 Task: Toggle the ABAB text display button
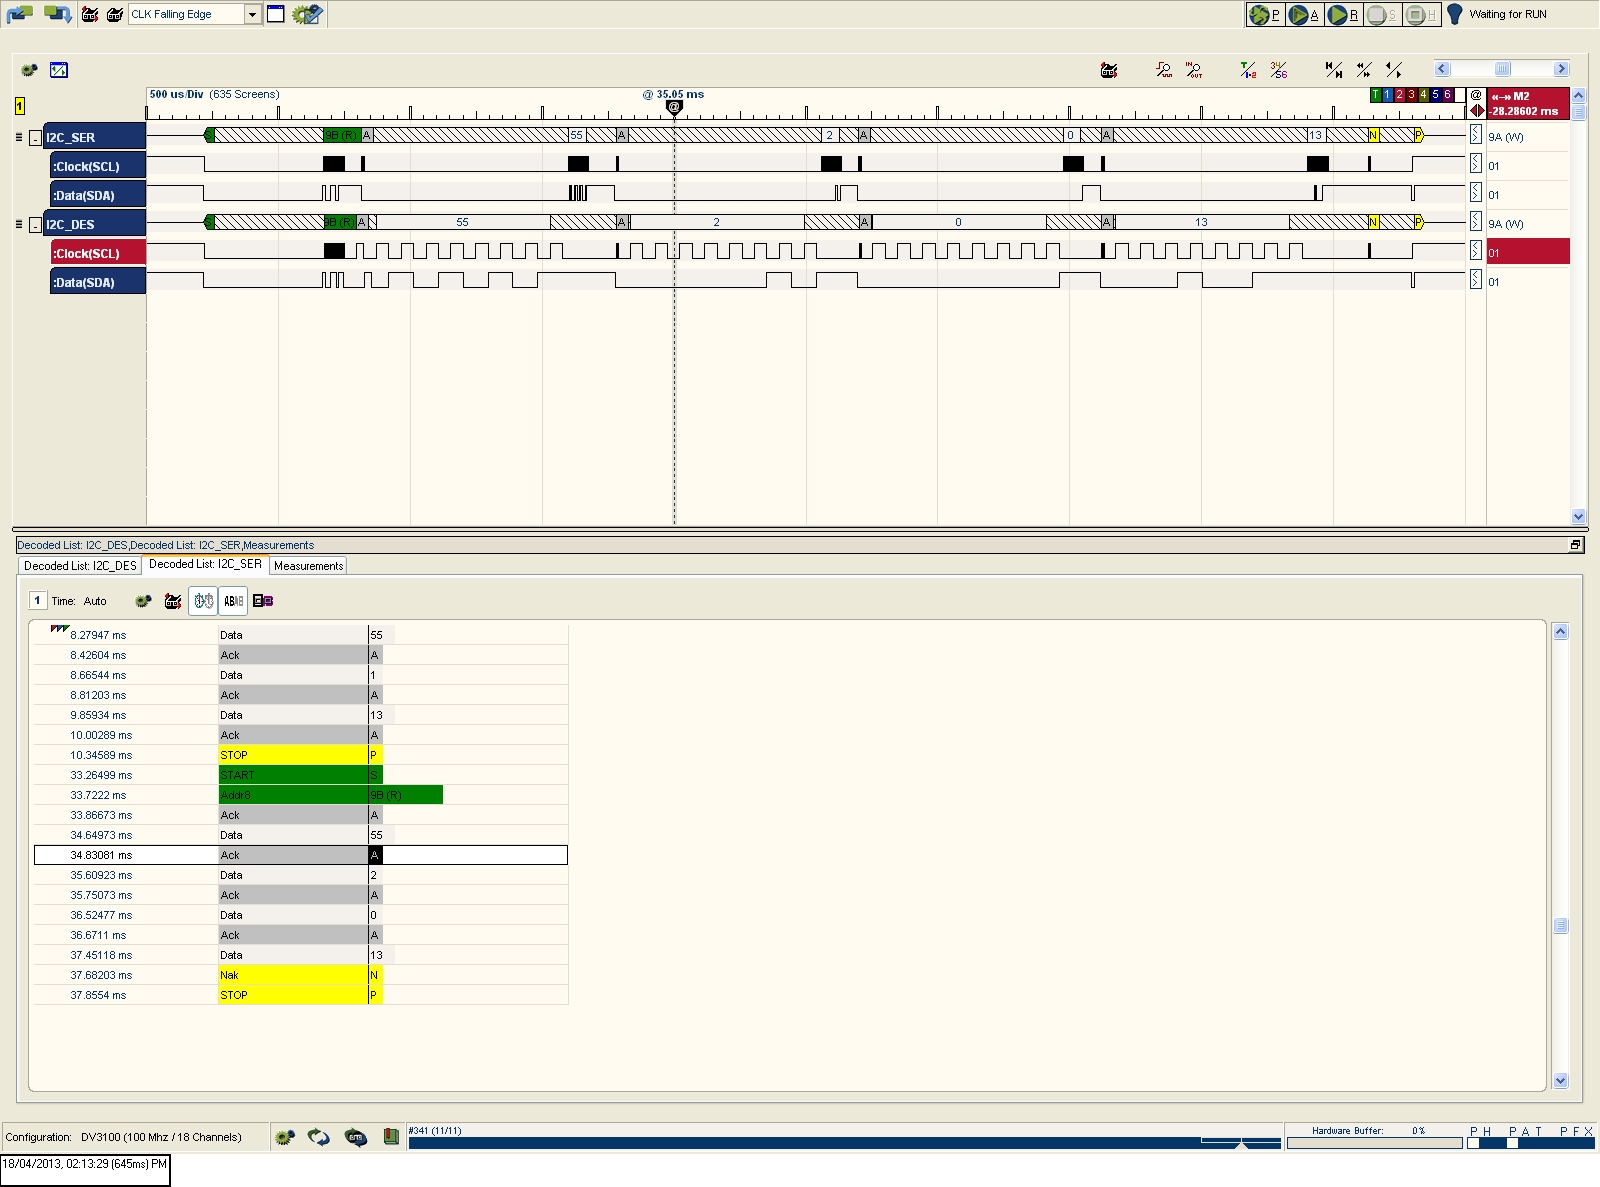[233, 601]
